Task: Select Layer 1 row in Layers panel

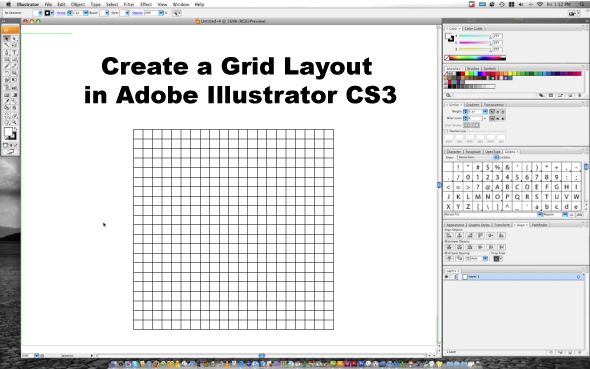Action: [514, 277]
